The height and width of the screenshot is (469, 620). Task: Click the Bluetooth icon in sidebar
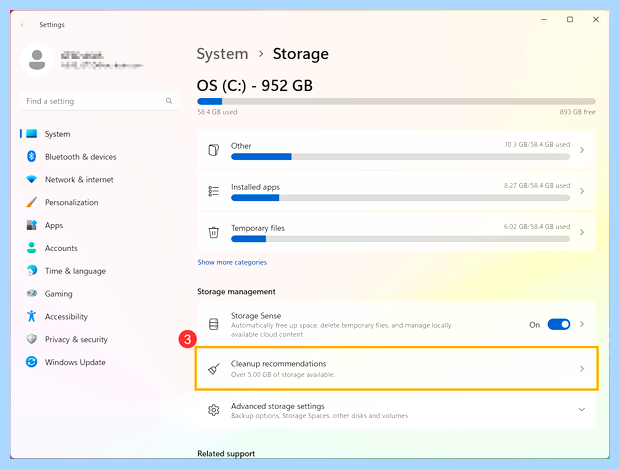tap(32, 156)
